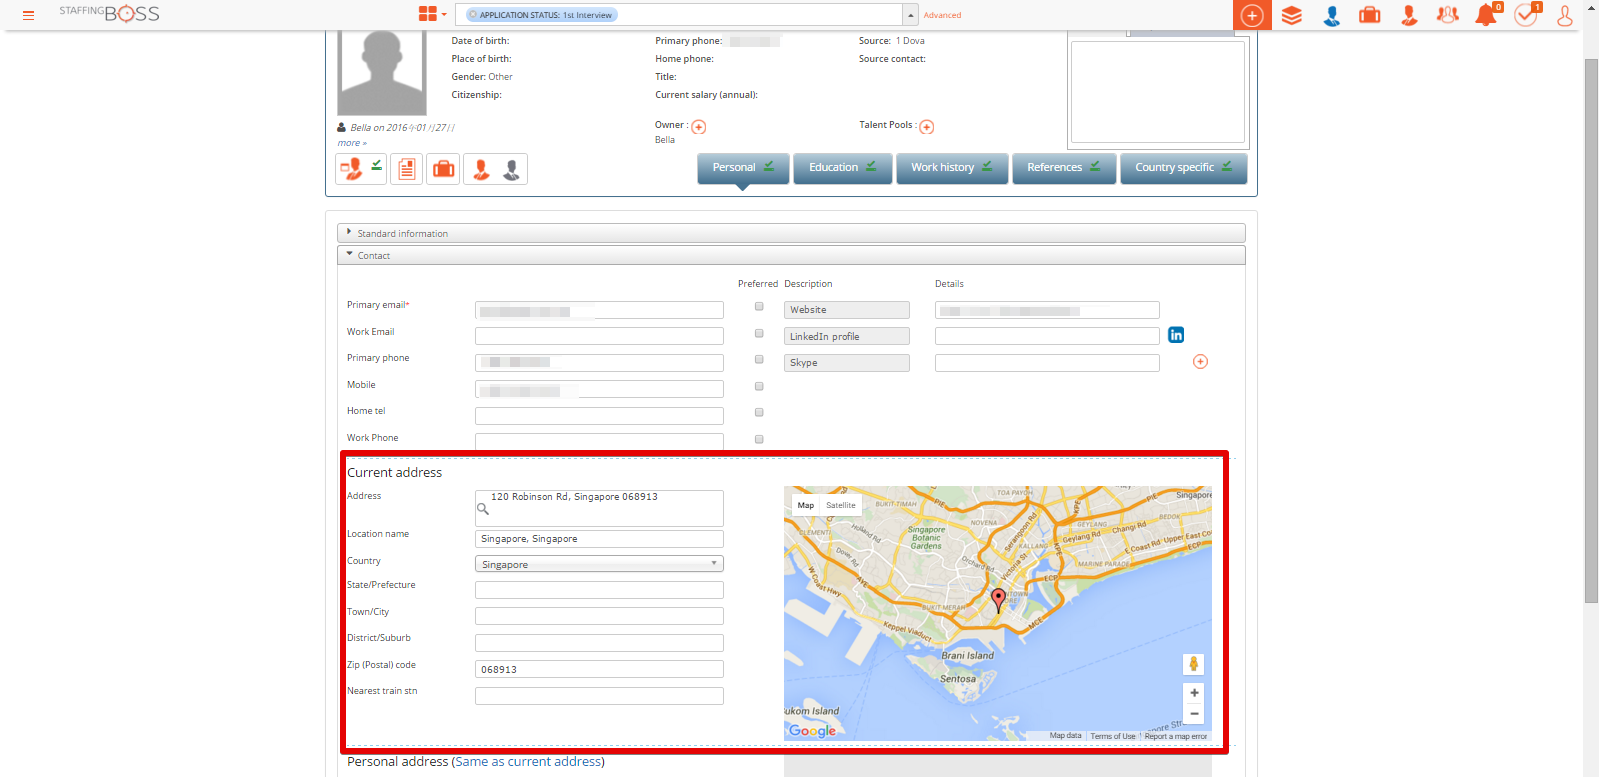The height and width of the screenshot is (777, 1599).
Task: Open the Country dropdown set to Singapore
Action: coord(599,564)
